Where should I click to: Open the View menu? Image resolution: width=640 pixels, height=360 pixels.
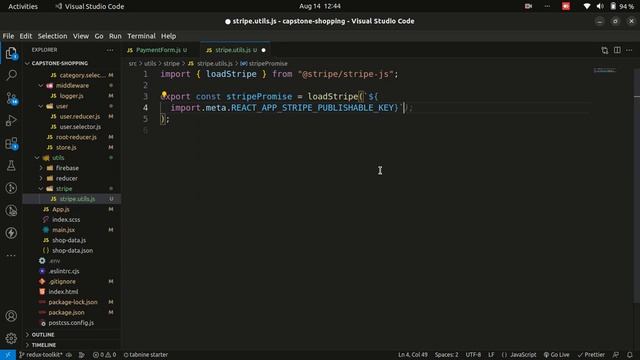81,36
